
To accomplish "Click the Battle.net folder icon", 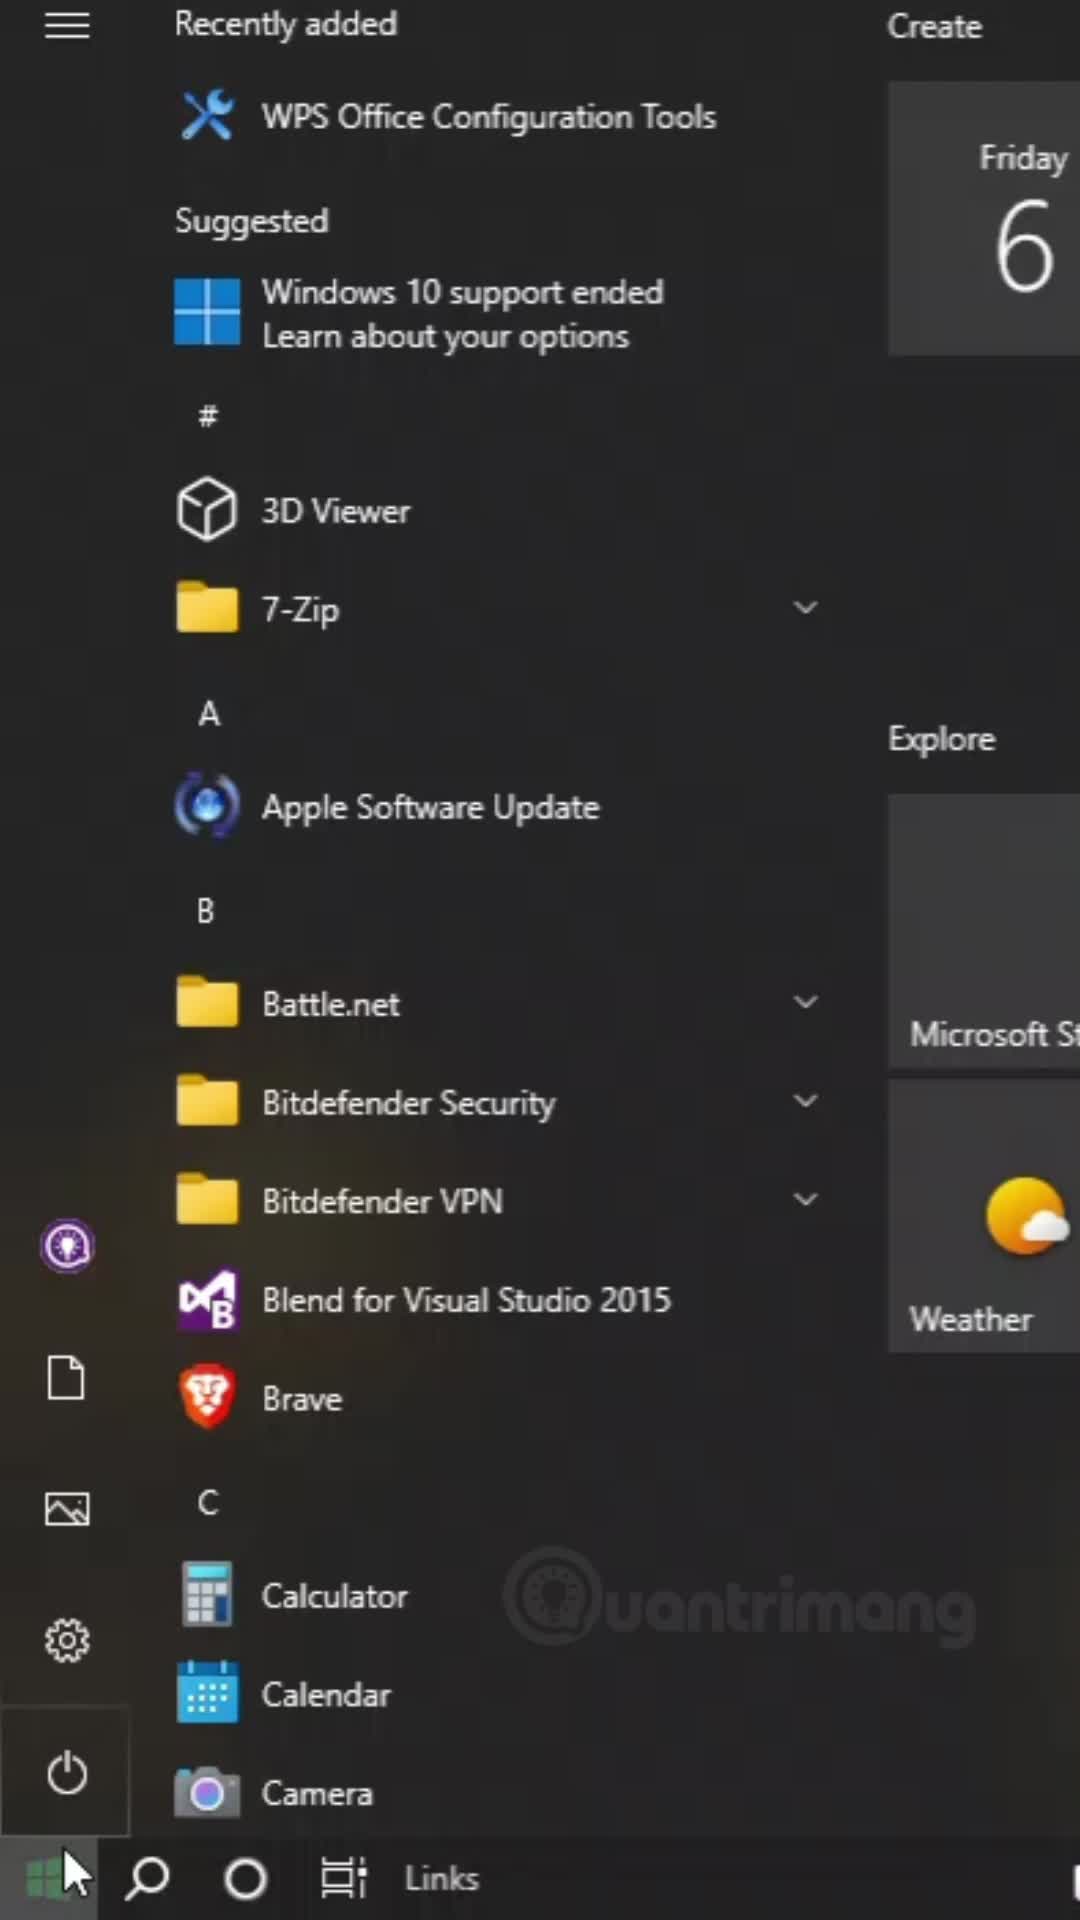I will (207, 1002).
